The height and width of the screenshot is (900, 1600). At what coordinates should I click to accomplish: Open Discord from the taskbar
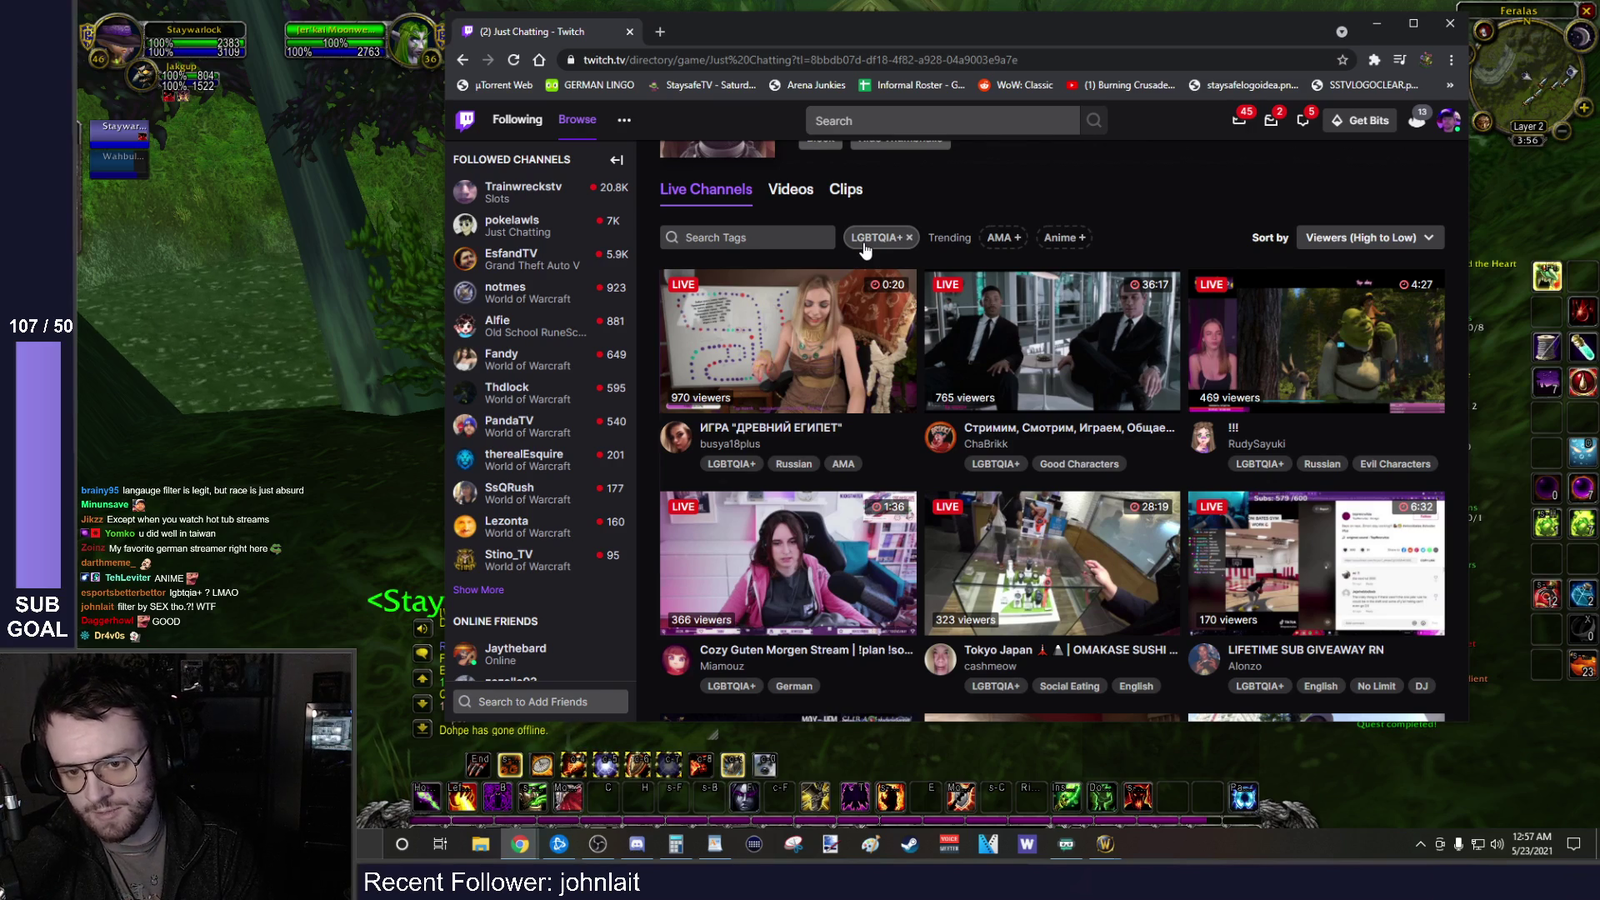(637, 844)
